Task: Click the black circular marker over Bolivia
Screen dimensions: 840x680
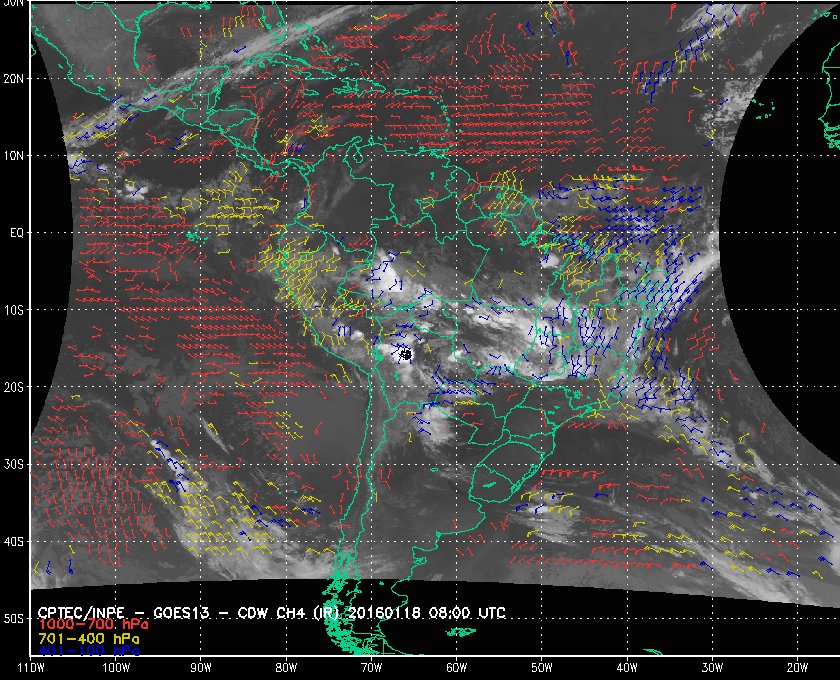Action: coord(406,354)
